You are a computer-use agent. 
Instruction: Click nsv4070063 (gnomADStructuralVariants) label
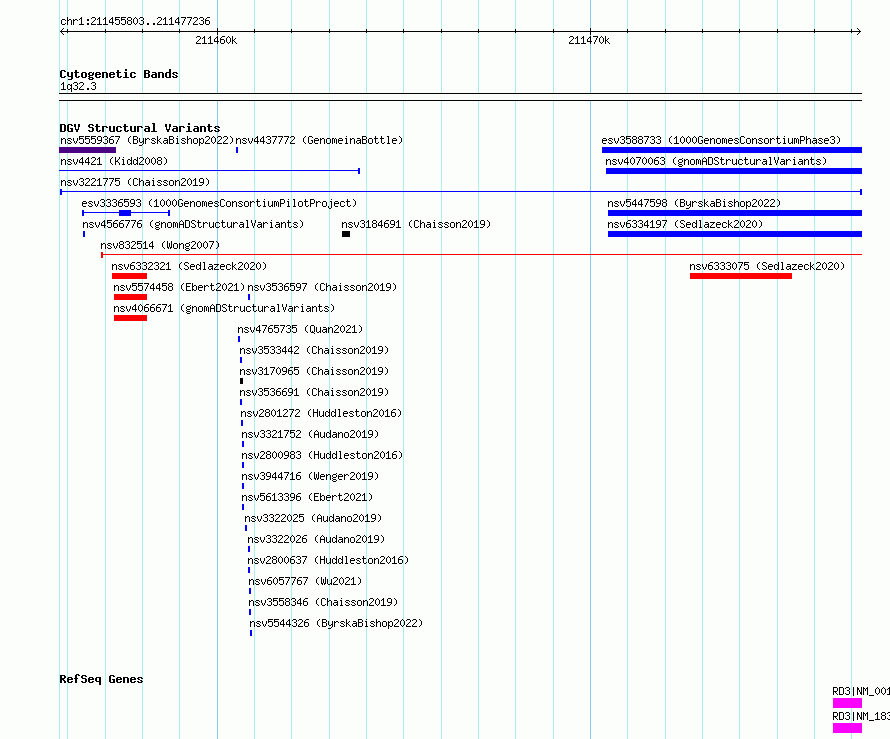716,161
